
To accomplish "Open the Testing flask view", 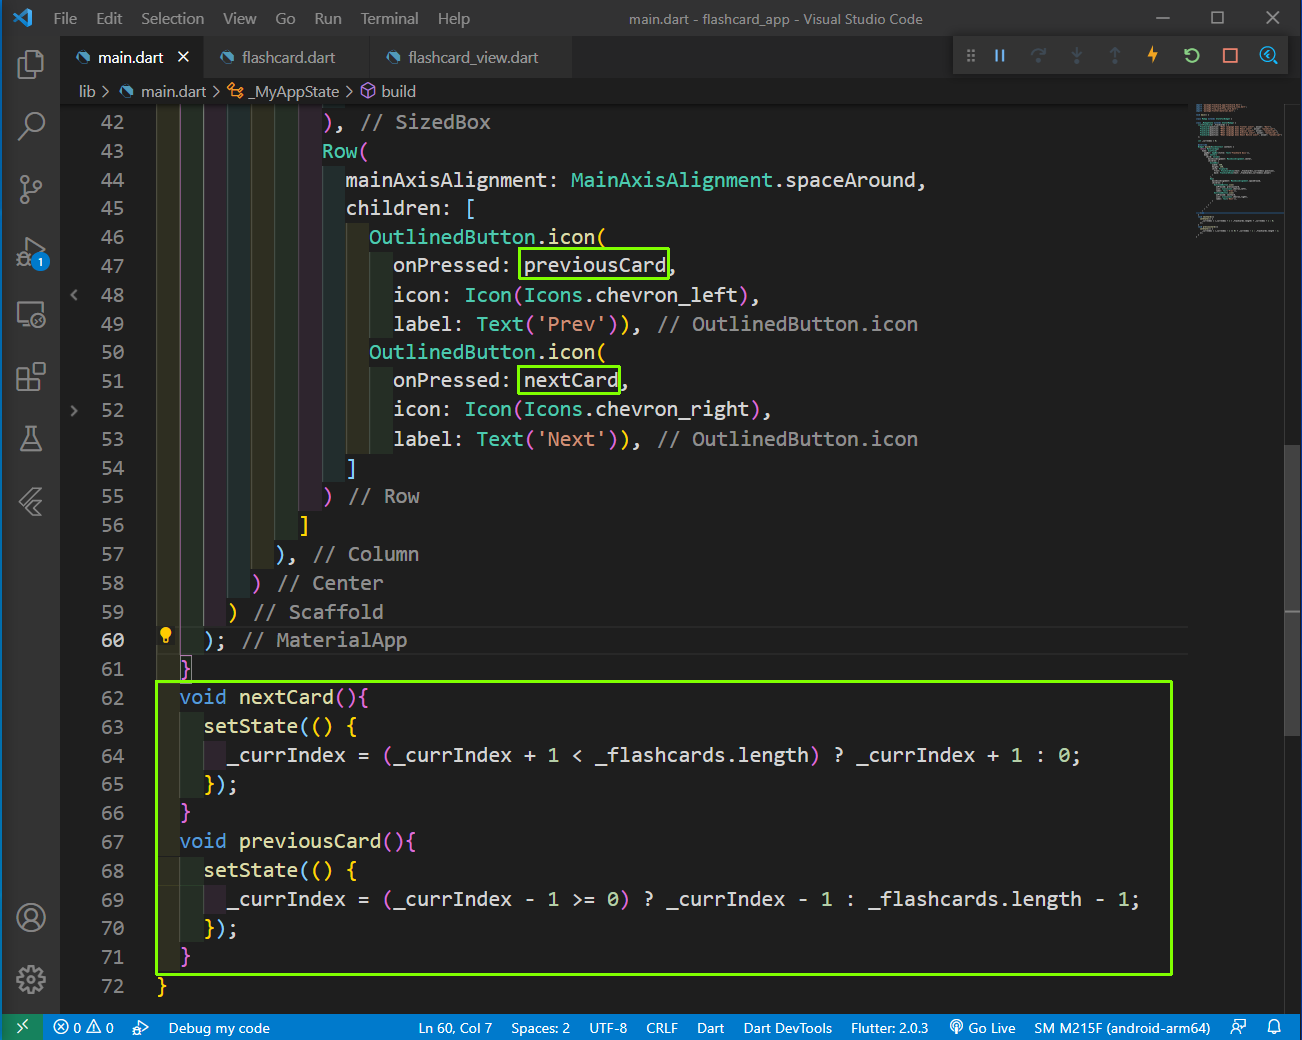I will [x=31, y=438].
